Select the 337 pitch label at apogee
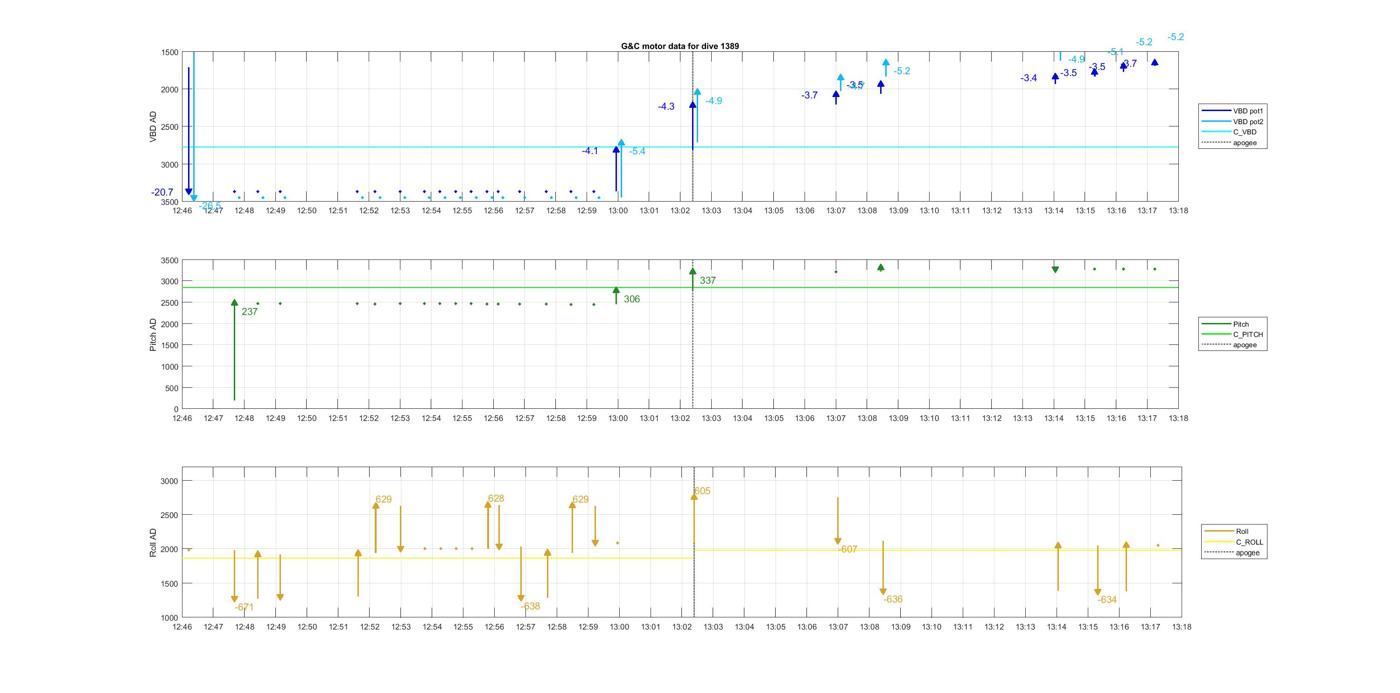This screenshot has height=693, width=1400. click(707, 281)
